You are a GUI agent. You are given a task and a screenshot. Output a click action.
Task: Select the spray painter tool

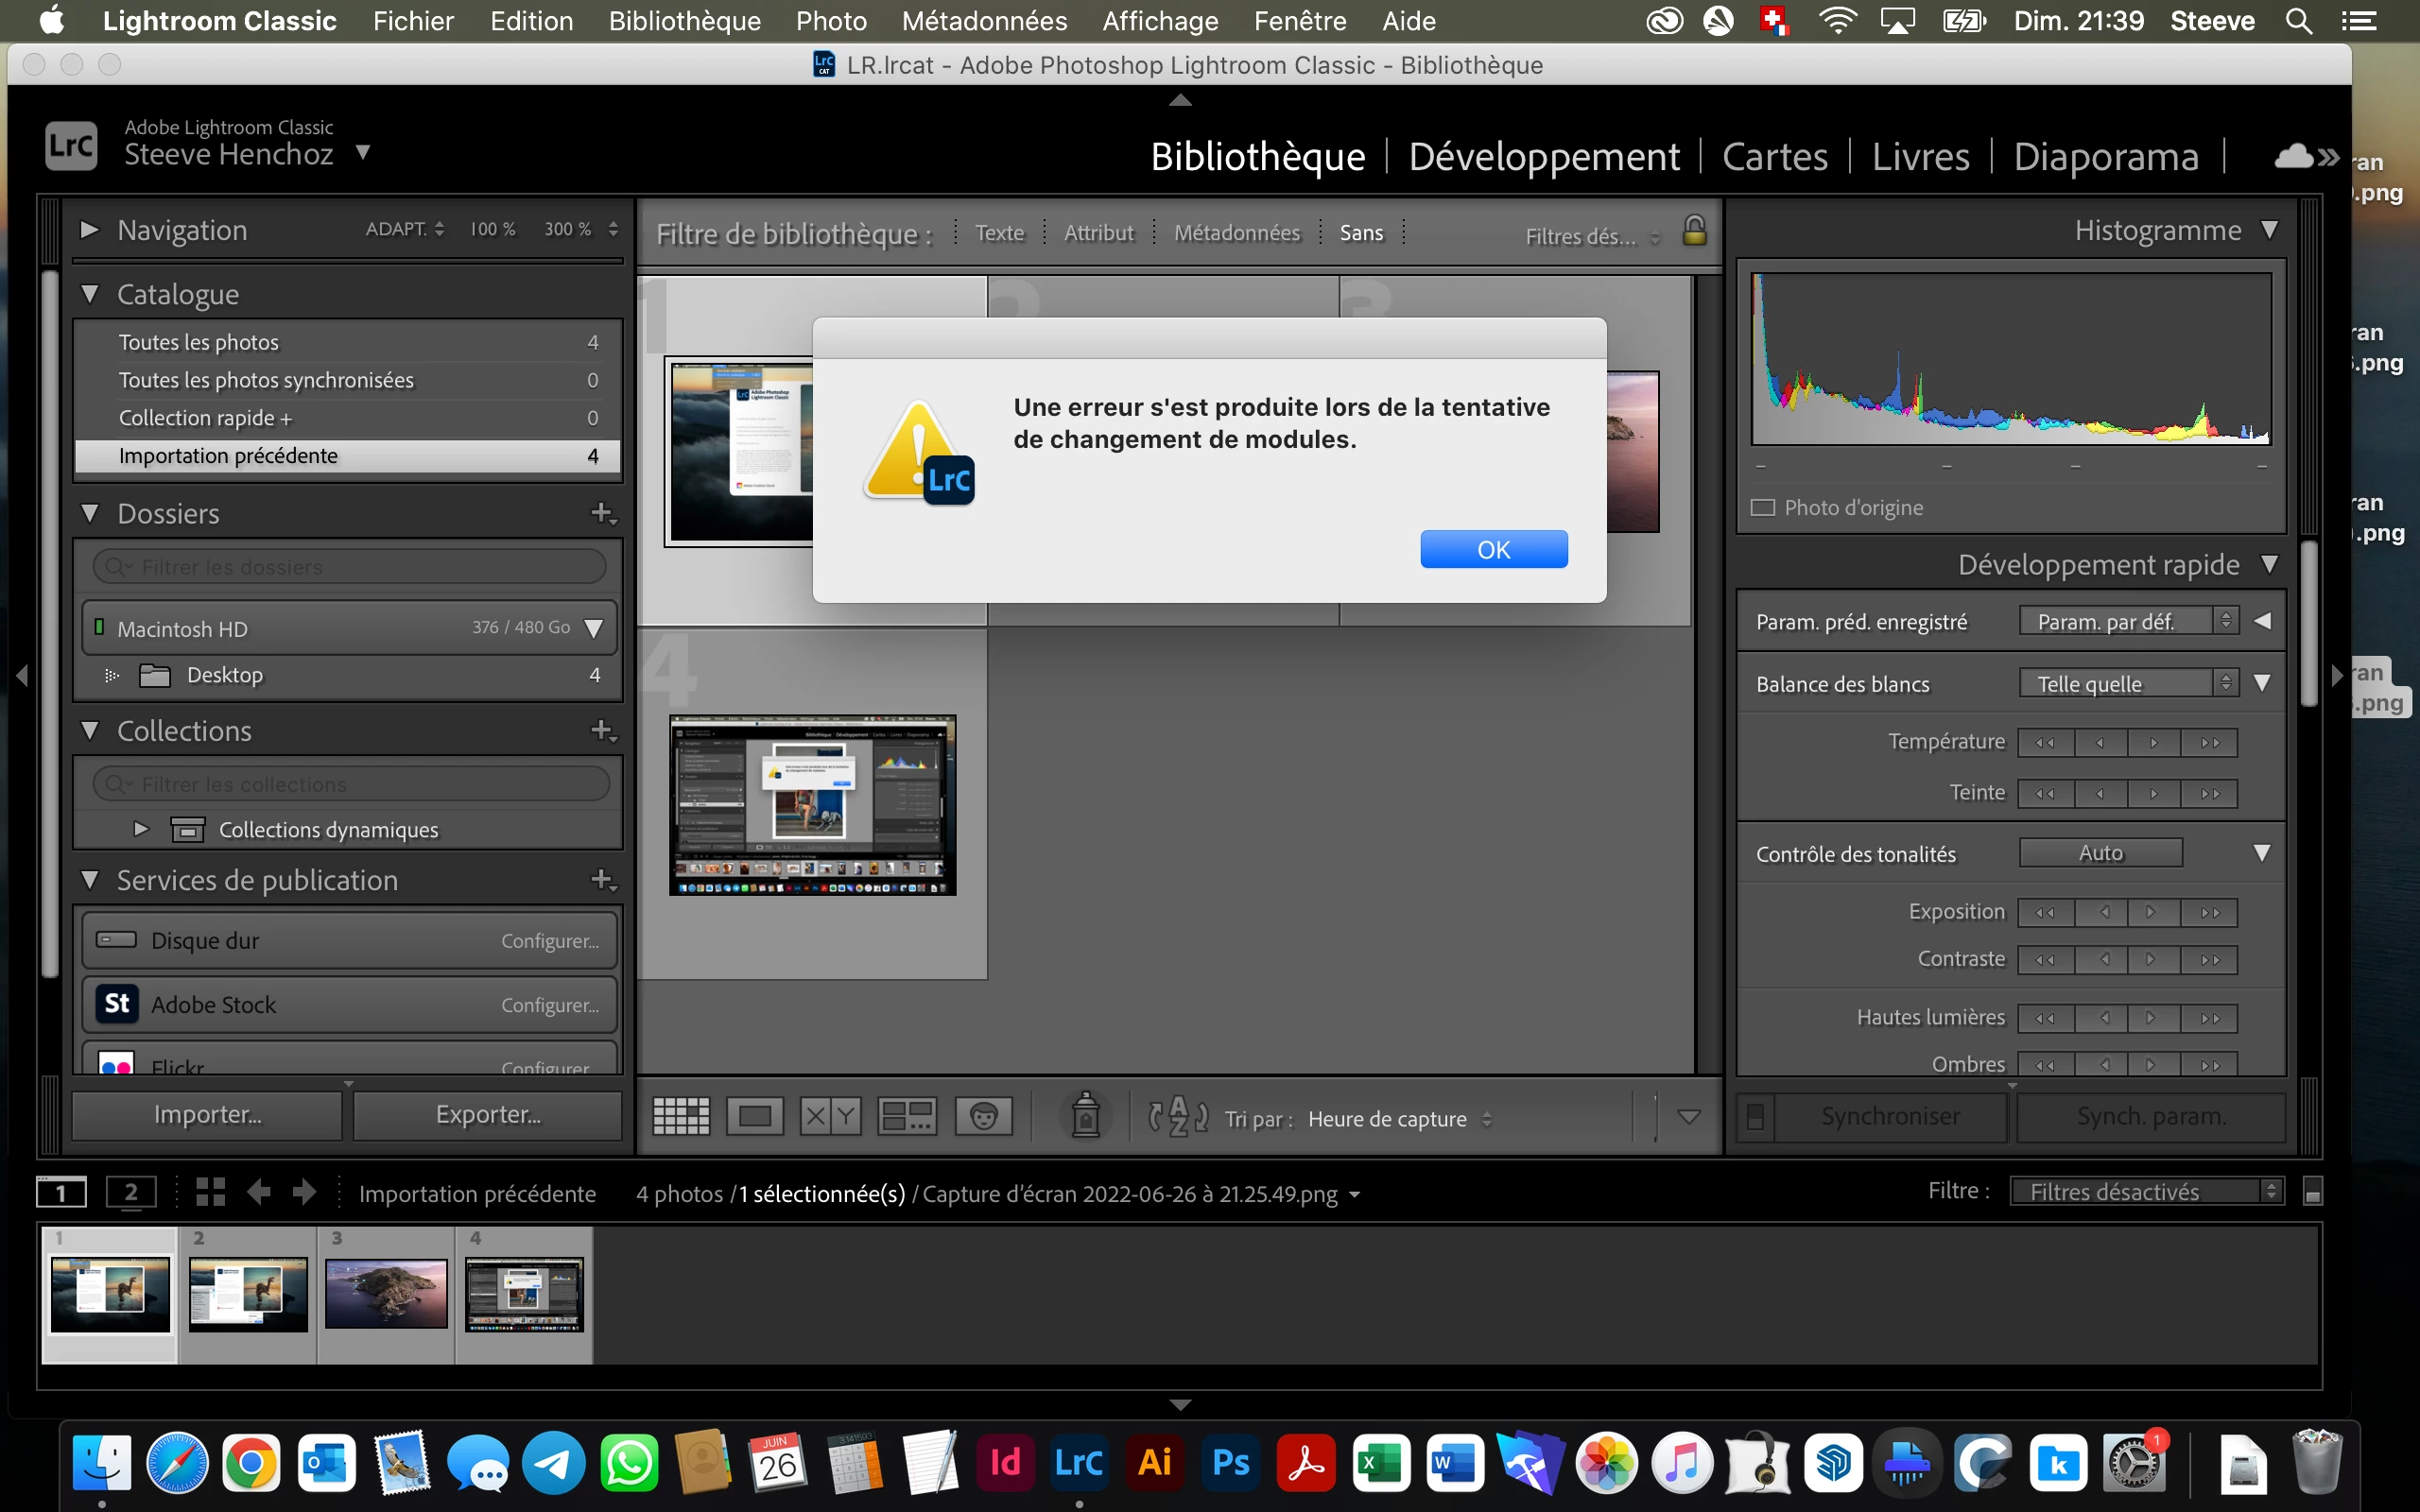[1086, 1116]
